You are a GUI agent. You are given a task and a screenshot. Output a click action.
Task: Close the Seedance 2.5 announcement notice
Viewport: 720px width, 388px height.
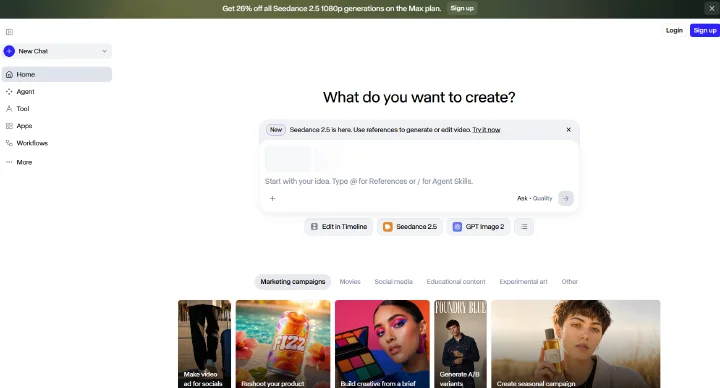pos(568,129)
